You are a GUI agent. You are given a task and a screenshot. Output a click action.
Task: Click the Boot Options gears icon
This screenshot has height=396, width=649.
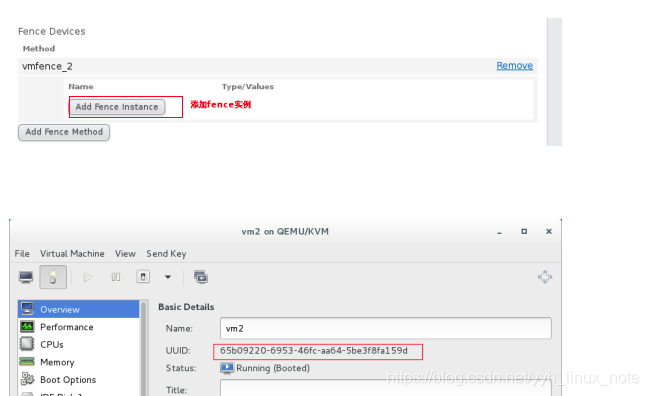(x=27, y=379)
